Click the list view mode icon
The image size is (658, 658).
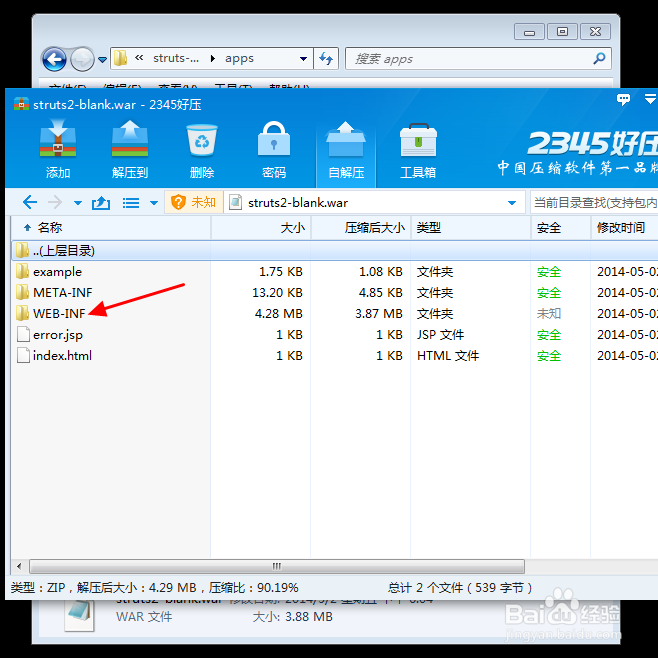(x=131, y=203)
